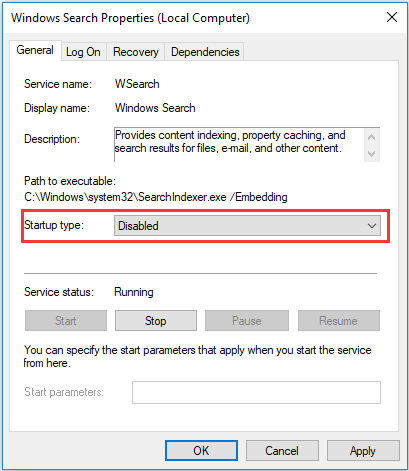Stop the Windows Search service

tap(156, 321)
